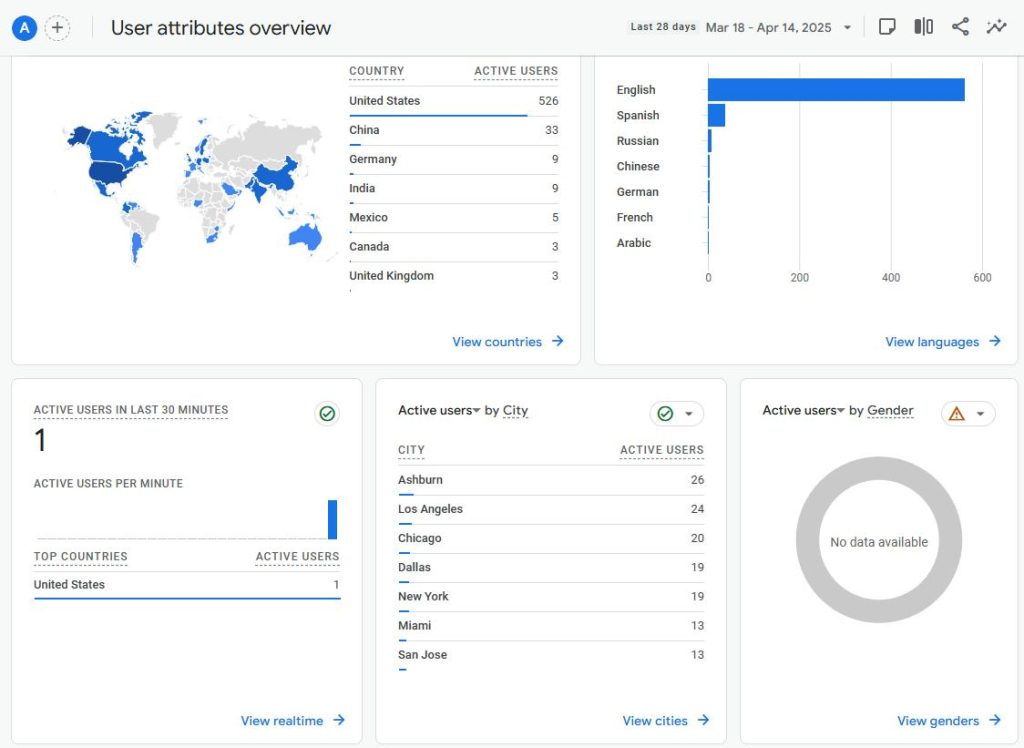Click the View countries link
Screen dimensions: 1024x748
click(x=497, y=342)
